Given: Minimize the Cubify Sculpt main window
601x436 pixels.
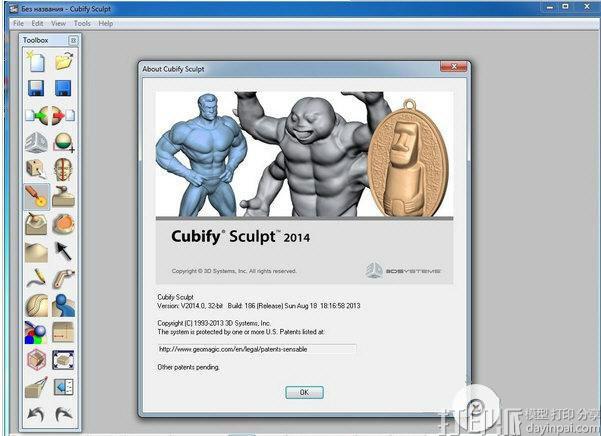Looking at the screenshot, I should tap(550, 7).
